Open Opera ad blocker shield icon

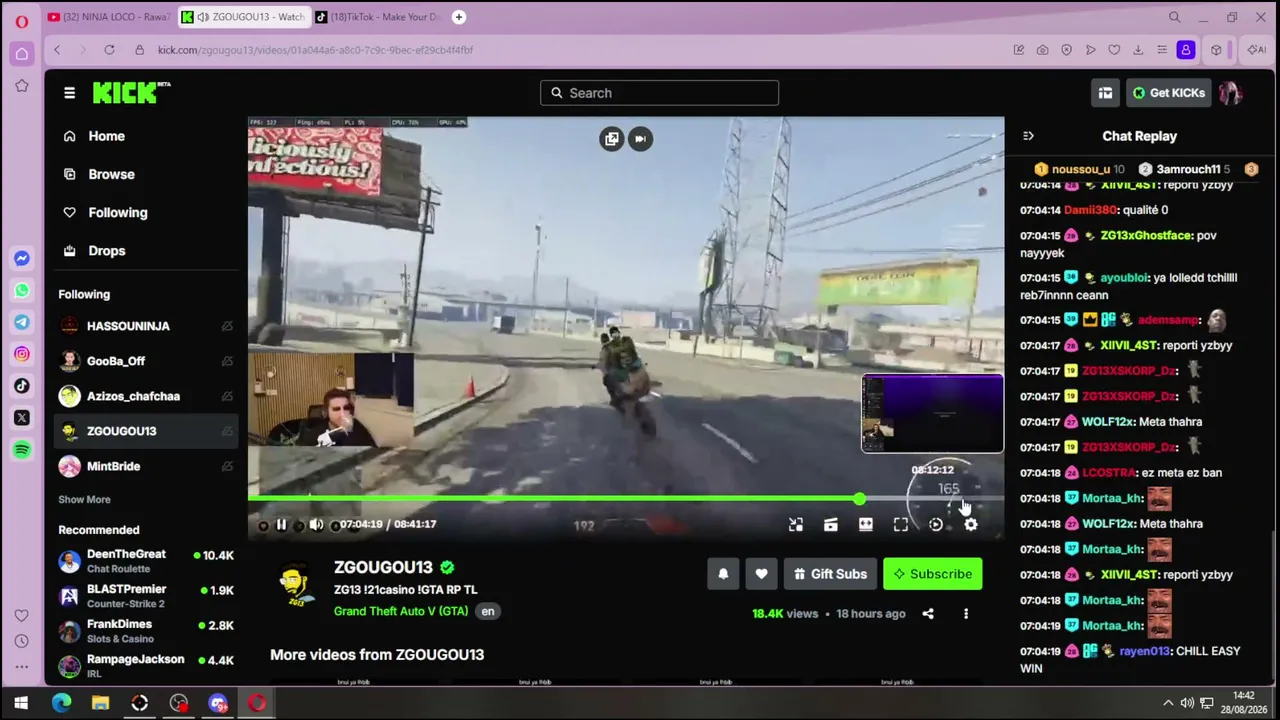click(x=1066, y=50)
